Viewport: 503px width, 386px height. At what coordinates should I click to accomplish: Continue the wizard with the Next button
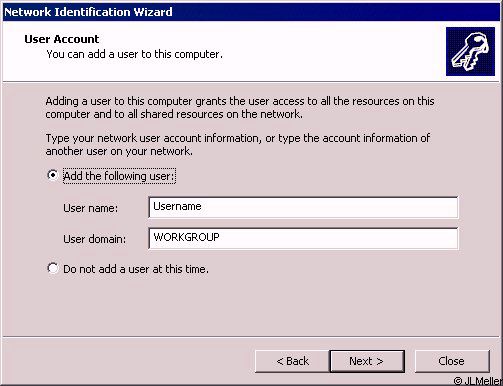(x=367, y=361)
